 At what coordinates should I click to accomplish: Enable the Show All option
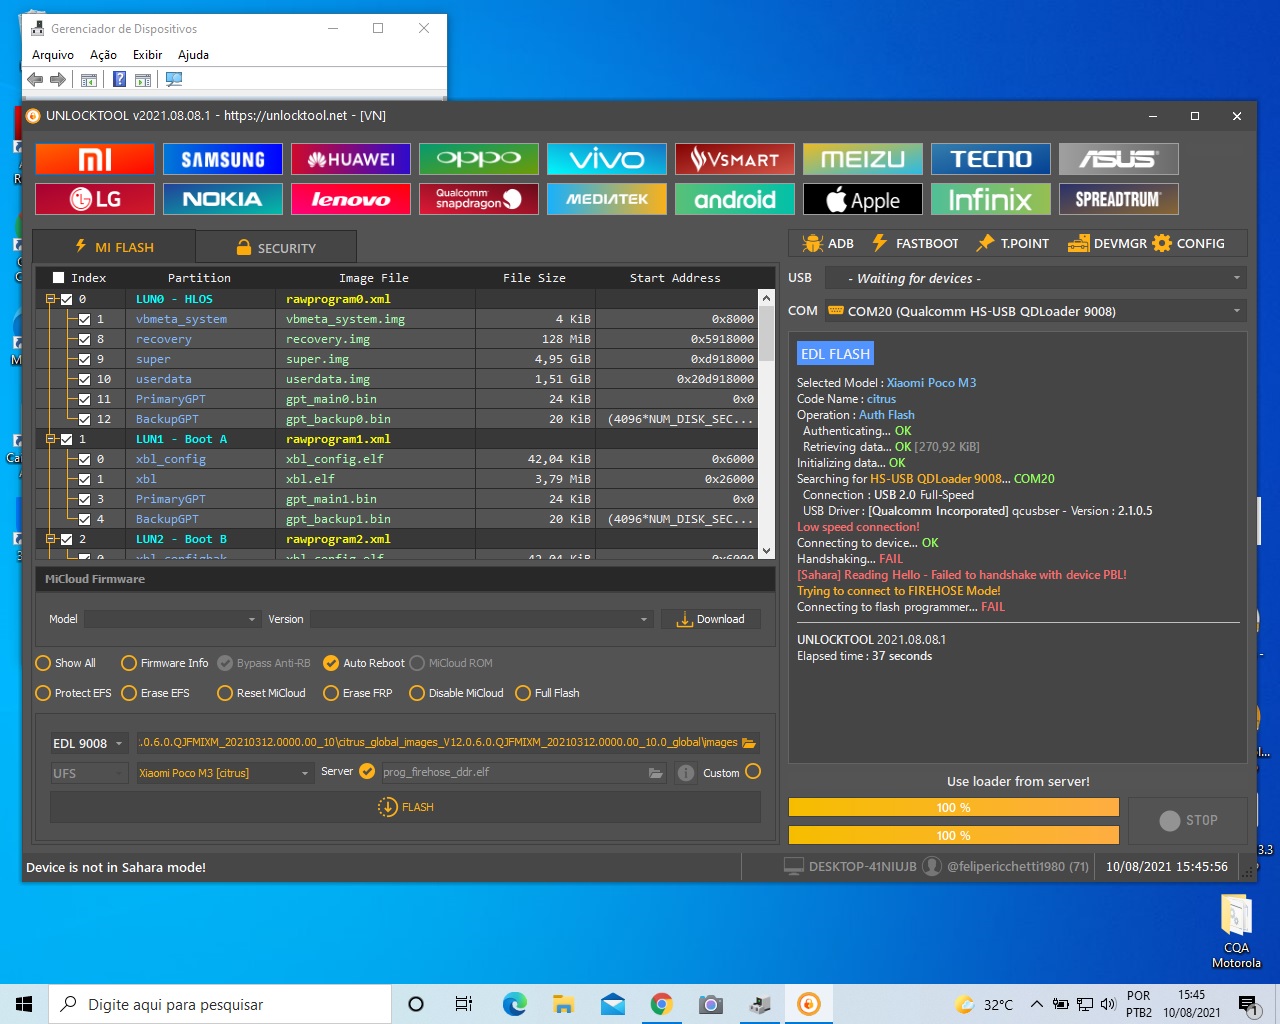click(x=66, y=663)
